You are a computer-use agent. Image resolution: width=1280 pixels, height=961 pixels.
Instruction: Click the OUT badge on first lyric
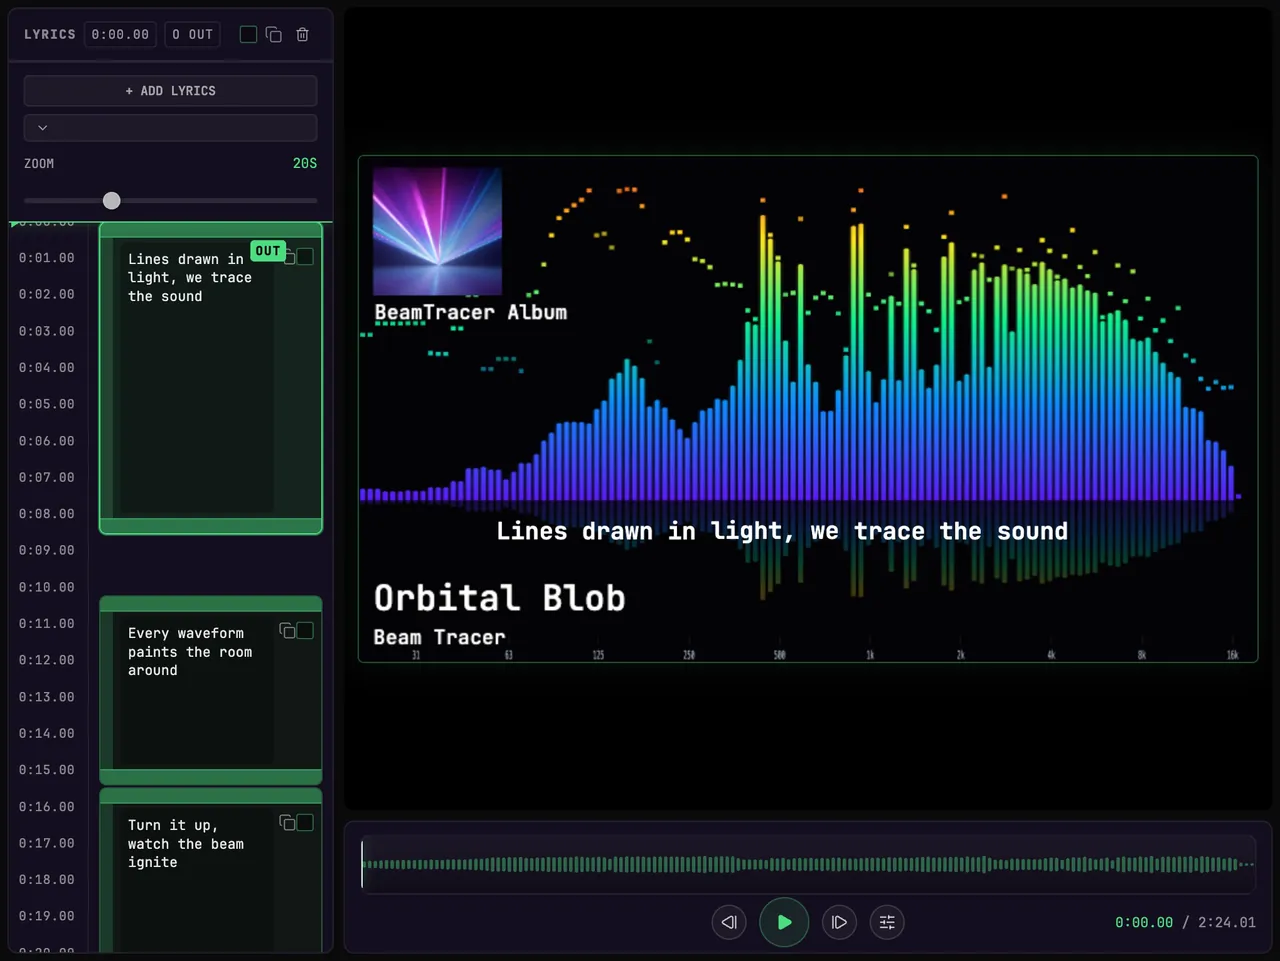click(268, 251)
